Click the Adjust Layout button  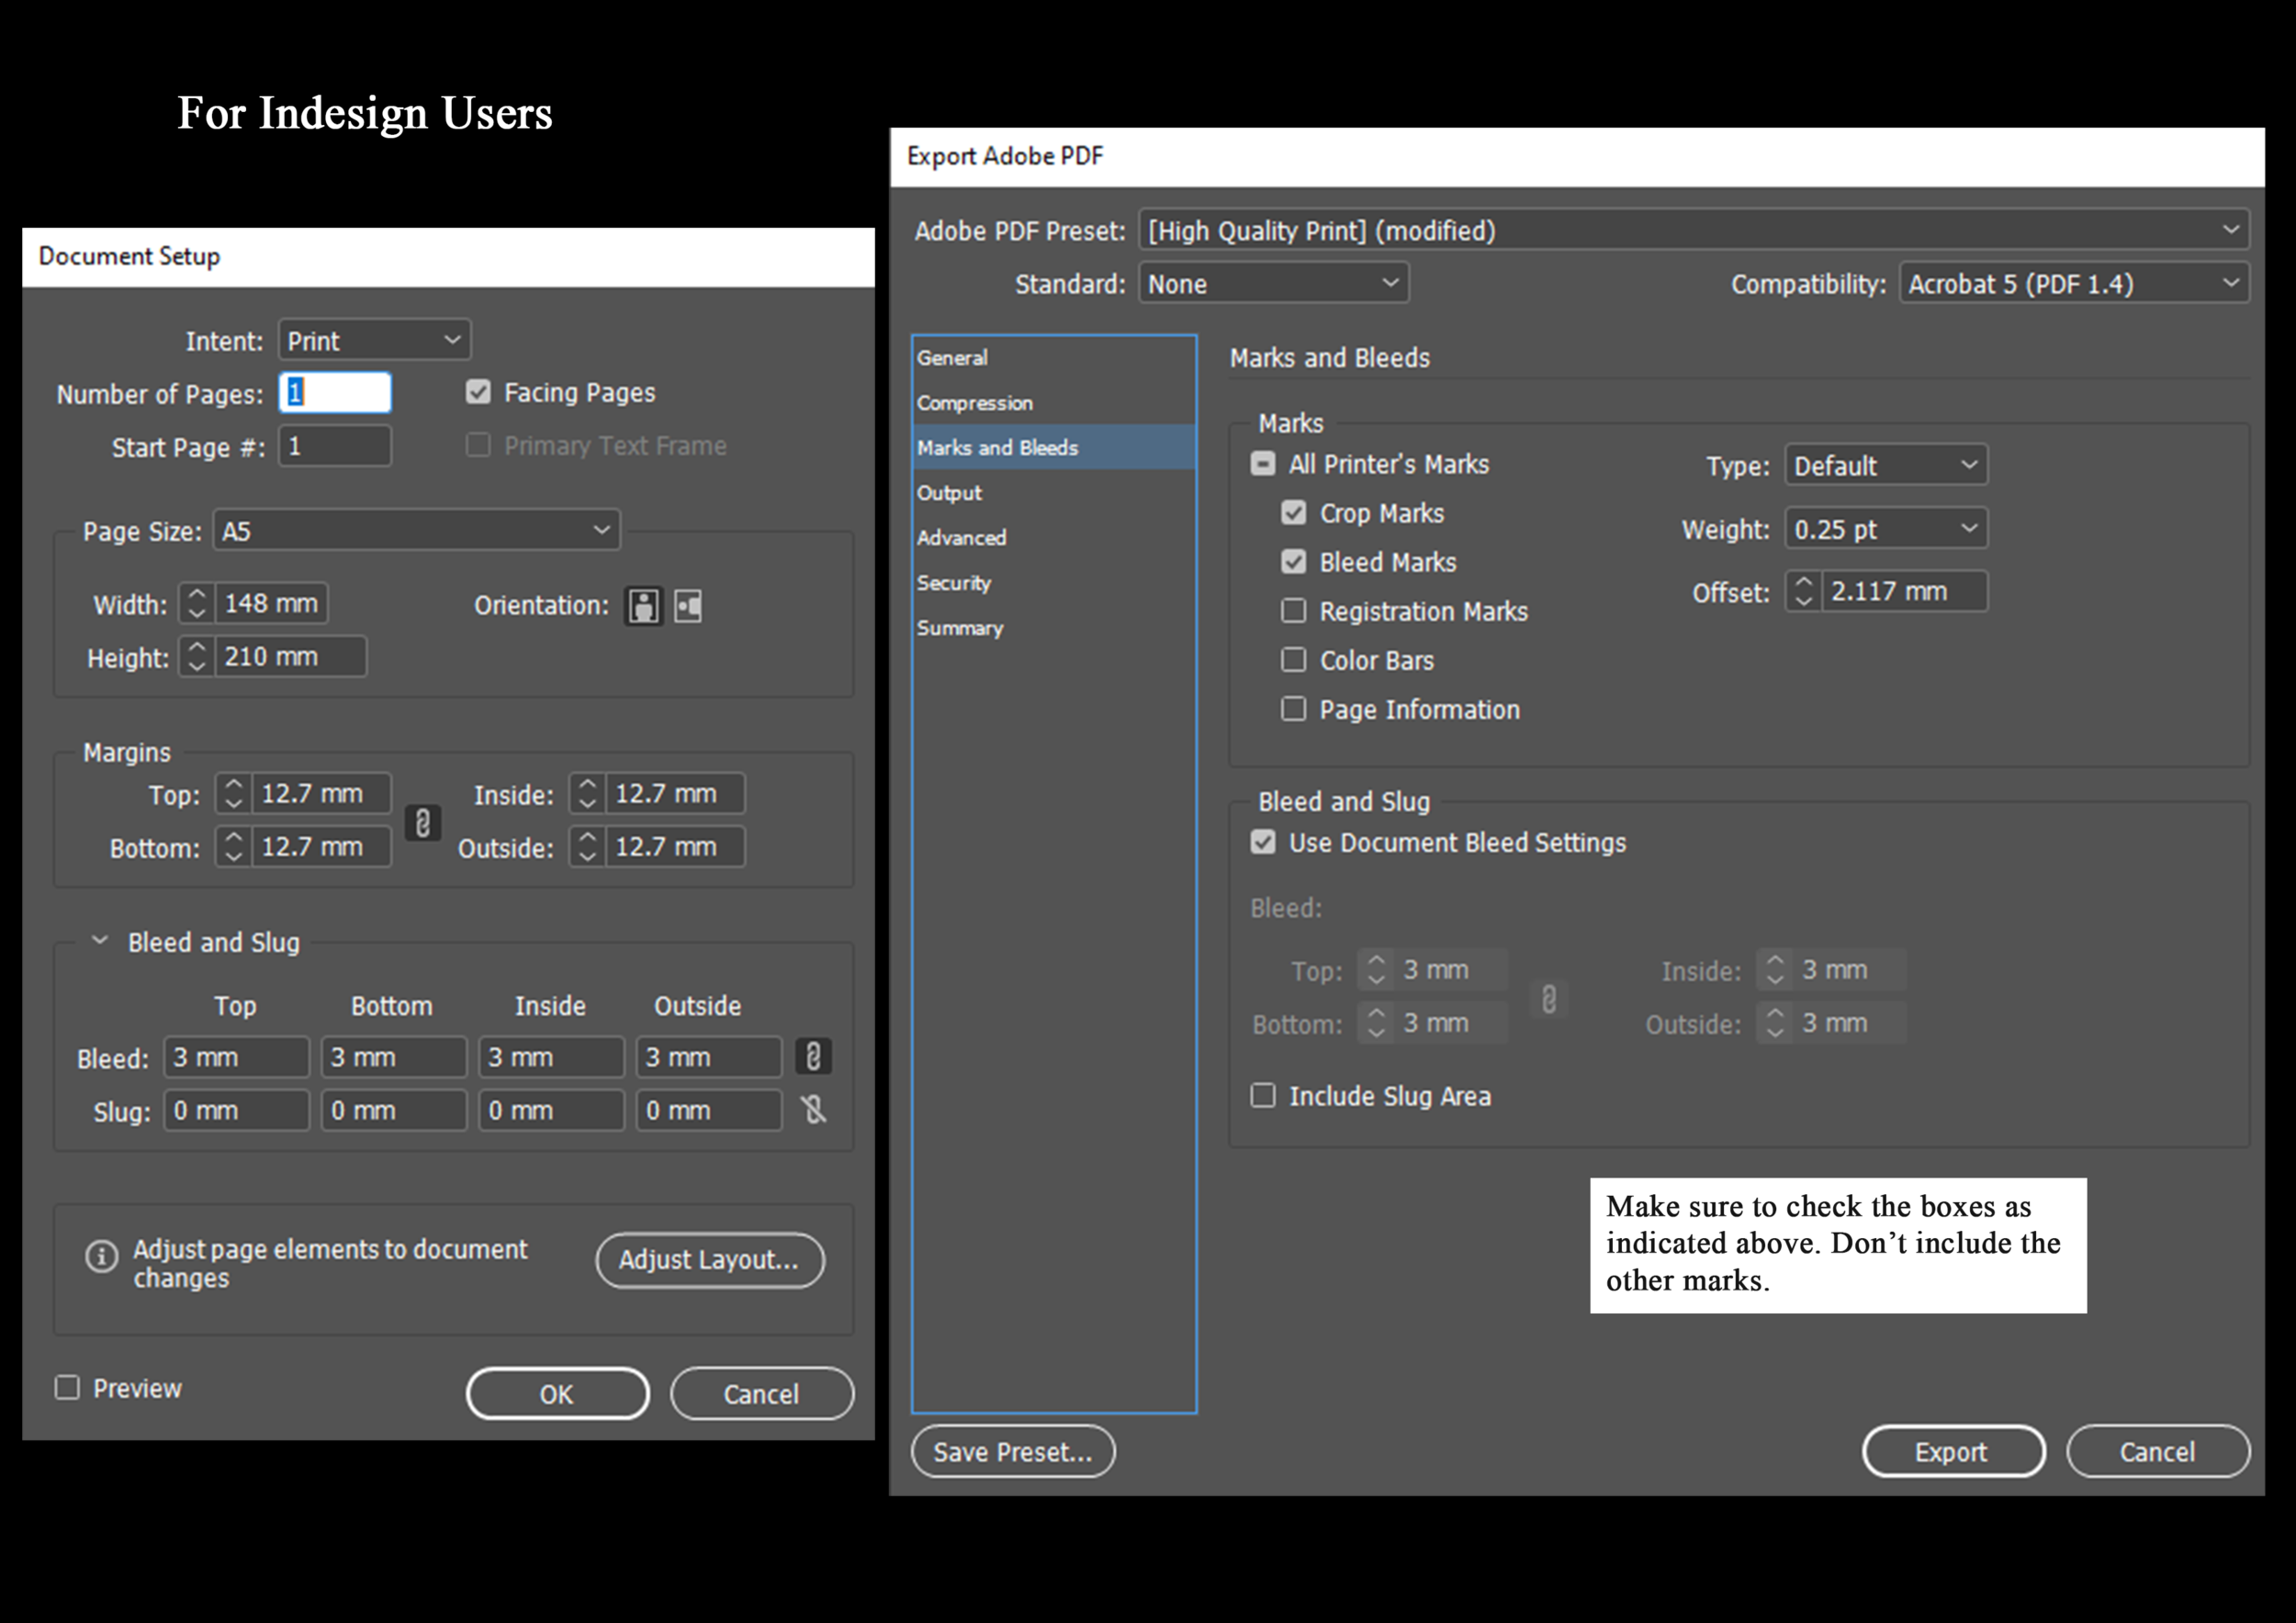(x=709, y=1260)
